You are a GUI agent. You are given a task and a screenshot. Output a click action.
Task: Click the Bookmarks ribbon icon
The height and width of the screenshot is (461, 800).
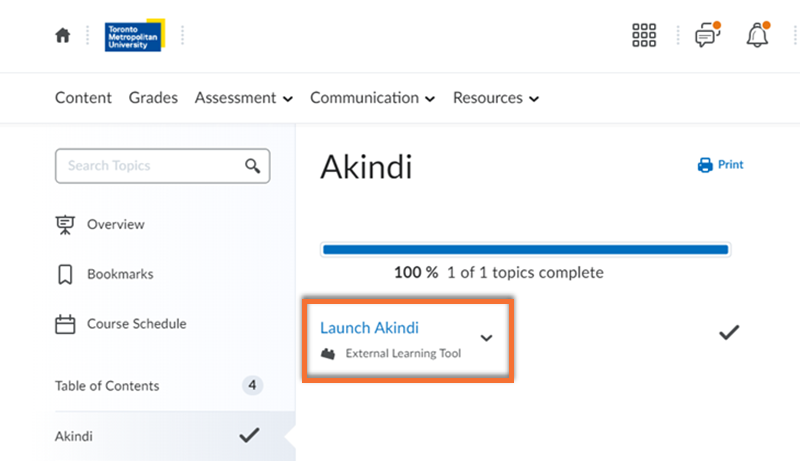click(x=65, y=274)
